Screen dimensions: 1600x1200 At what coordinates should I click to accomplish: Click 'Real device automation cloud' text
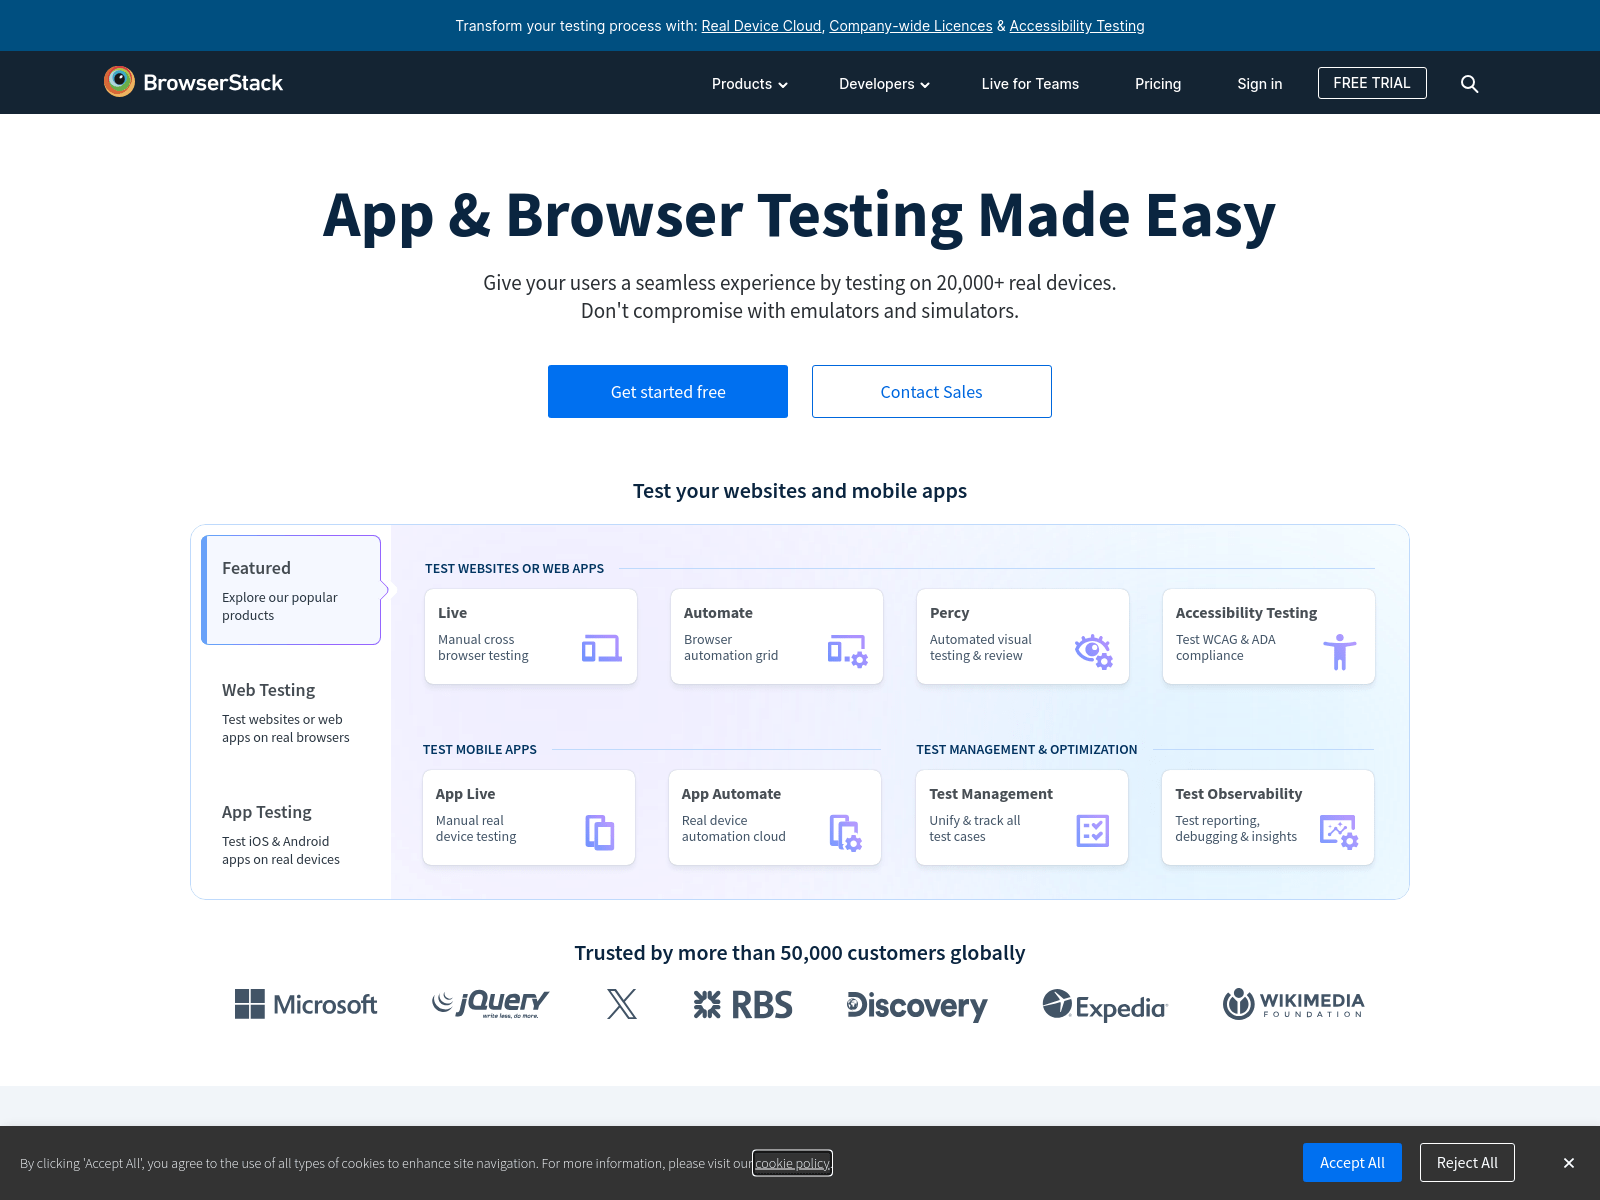click(733, 829)
